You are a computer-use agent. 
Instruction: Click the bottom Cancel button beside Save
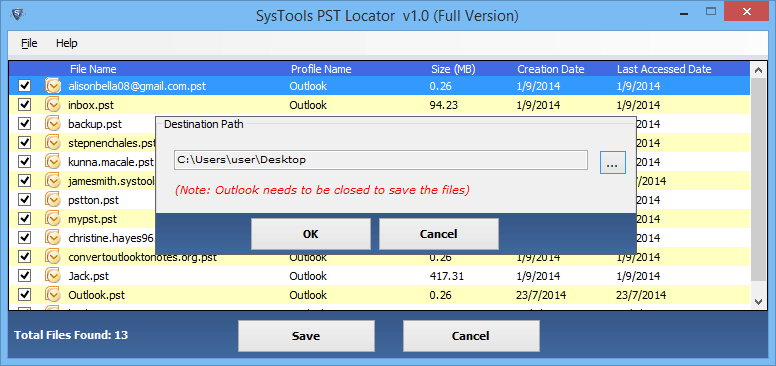pyautogui.click(x=471, y=336)
